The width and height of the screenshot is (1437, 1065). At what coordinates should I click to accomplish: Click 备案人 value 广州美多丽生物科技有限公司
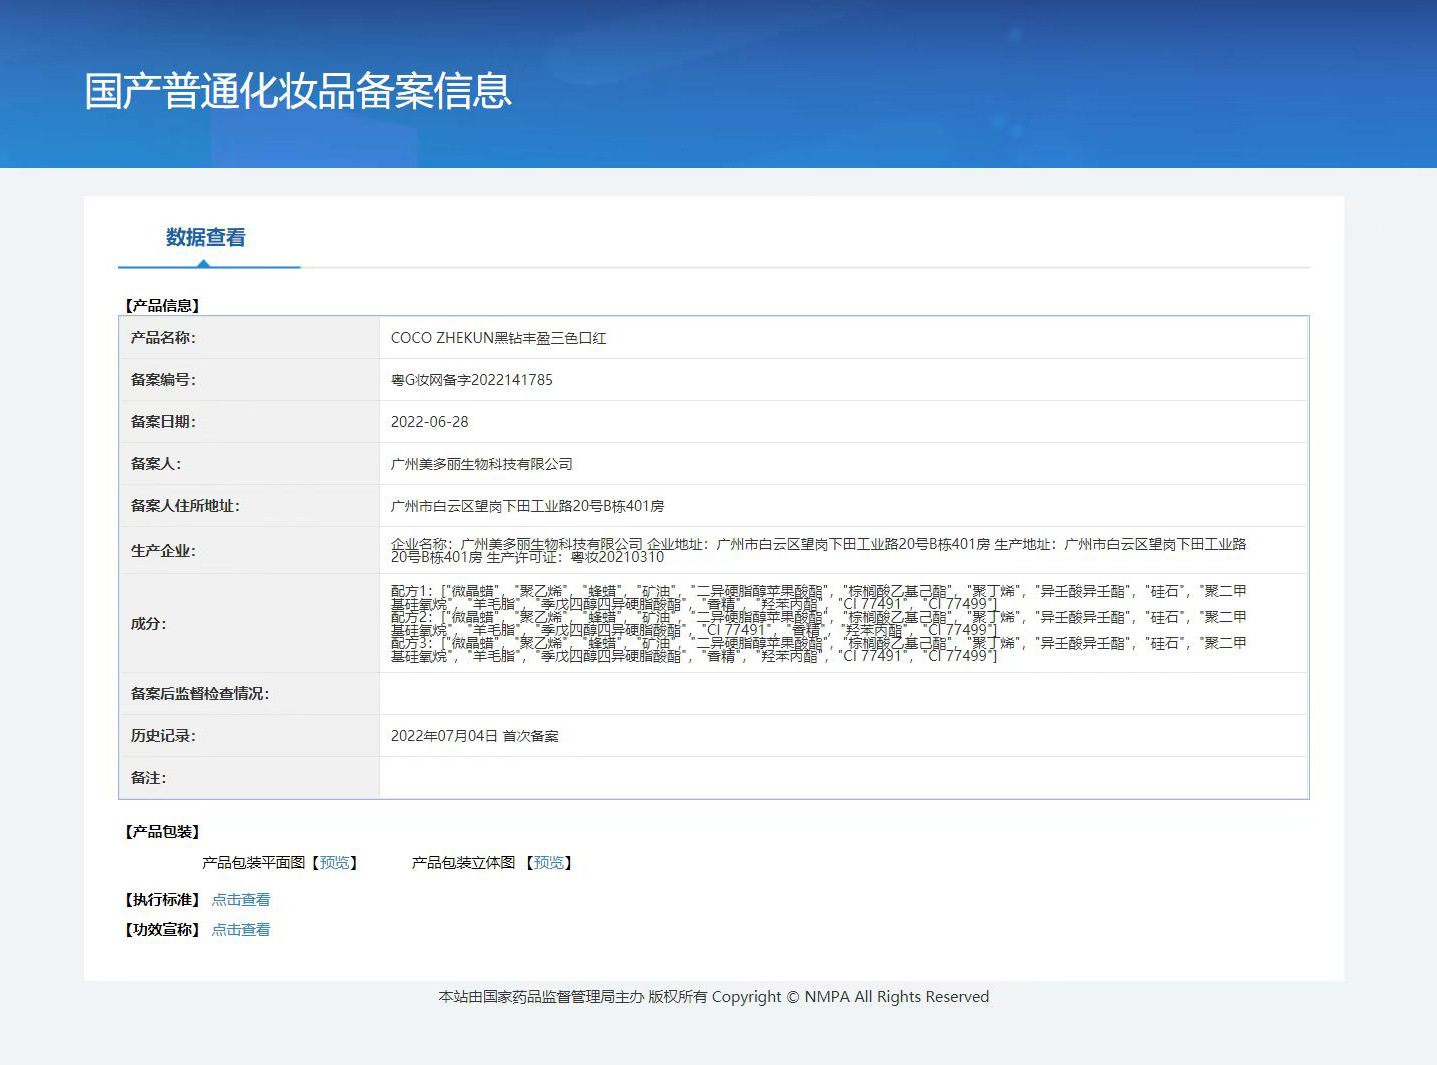pos(481,464)
